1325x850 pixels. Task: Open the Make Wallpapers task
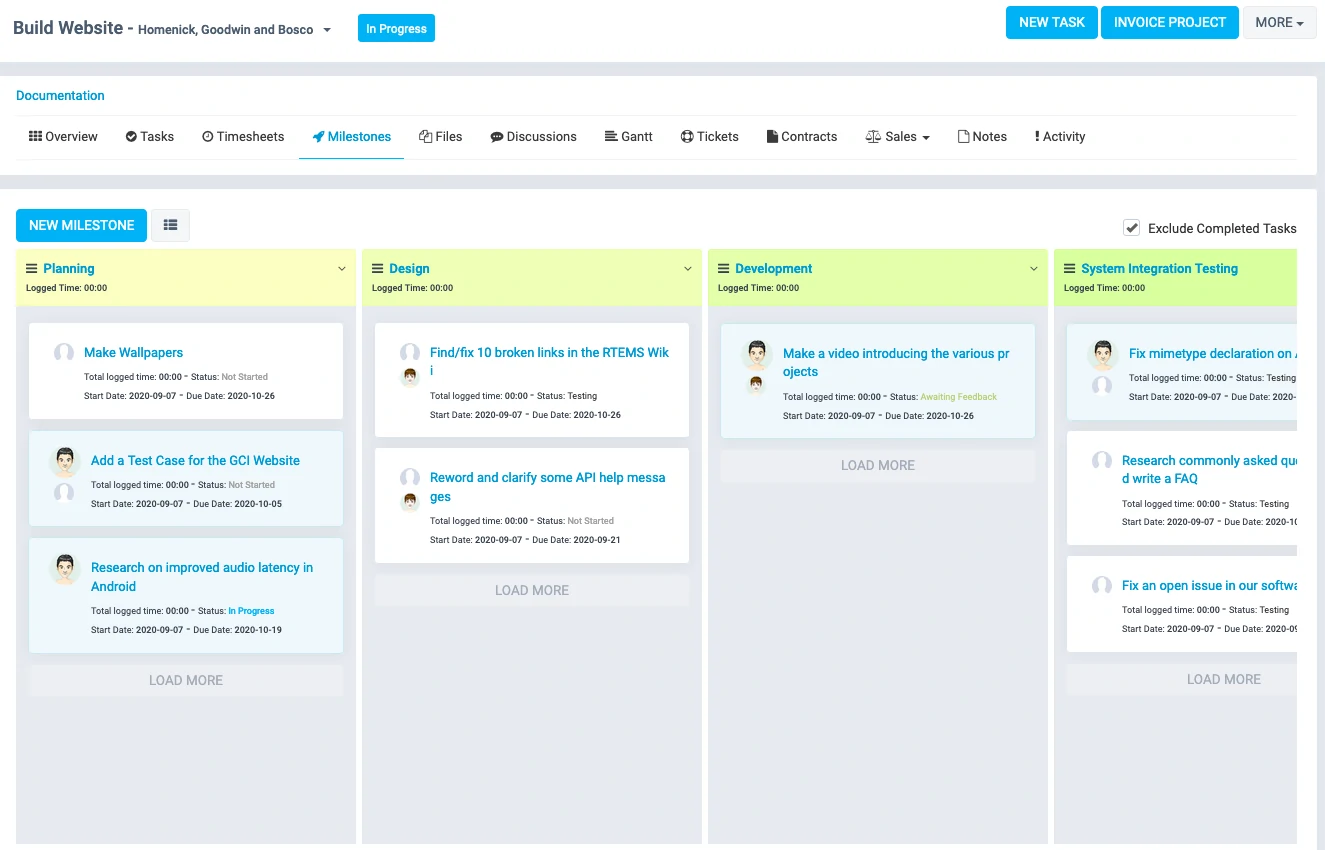coord(133,353)
